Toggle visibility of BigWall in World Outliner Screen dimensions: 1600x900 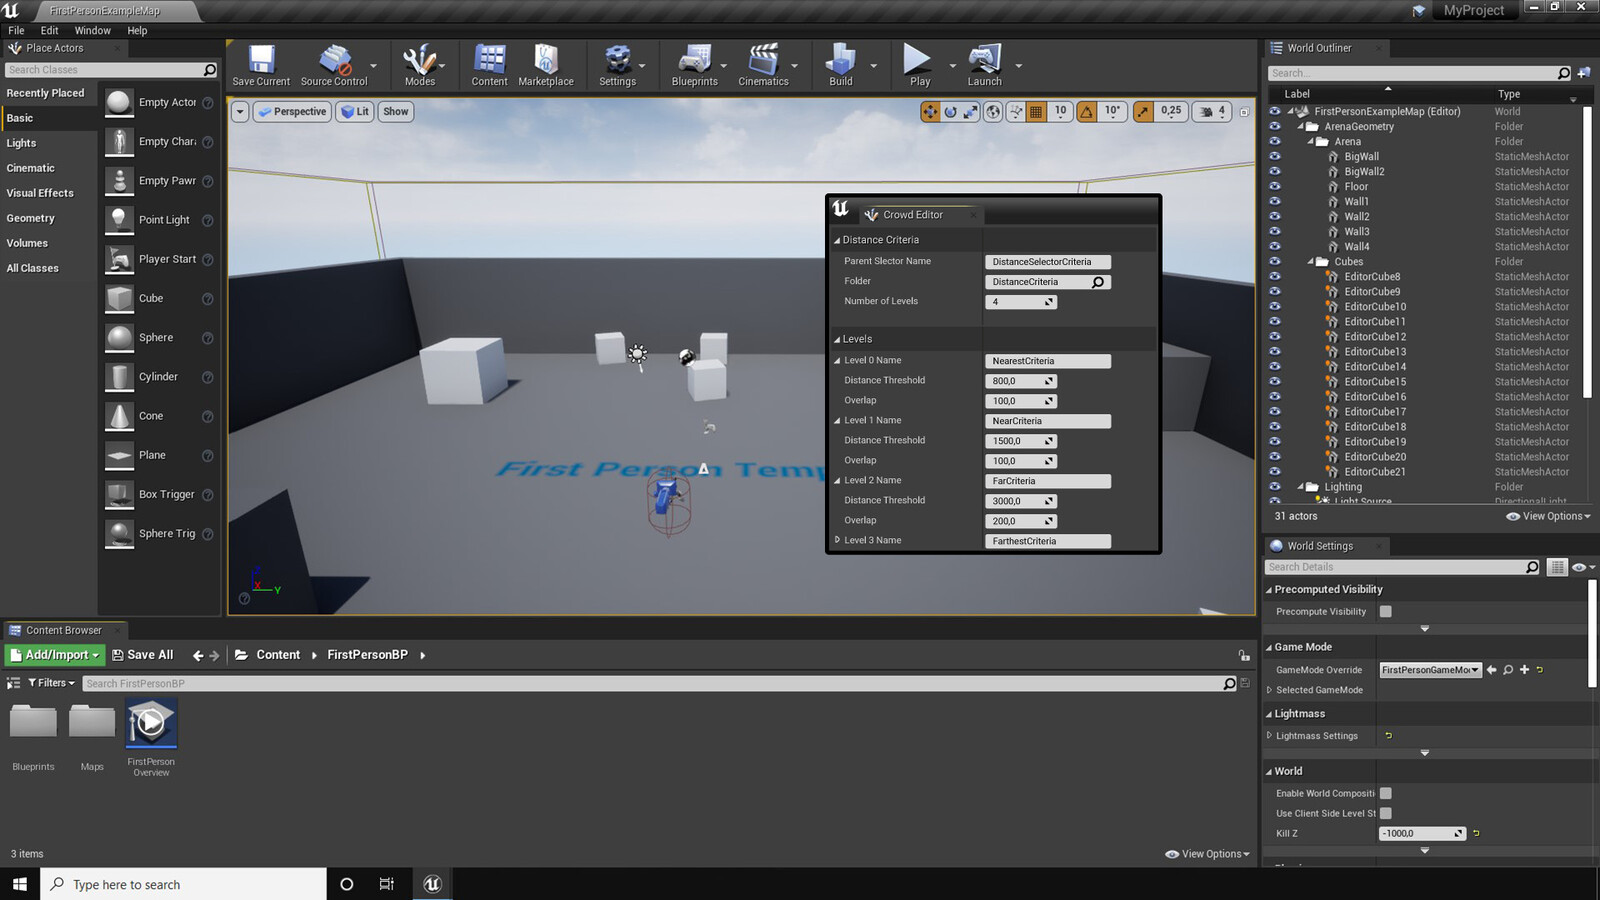[1274, 156]
